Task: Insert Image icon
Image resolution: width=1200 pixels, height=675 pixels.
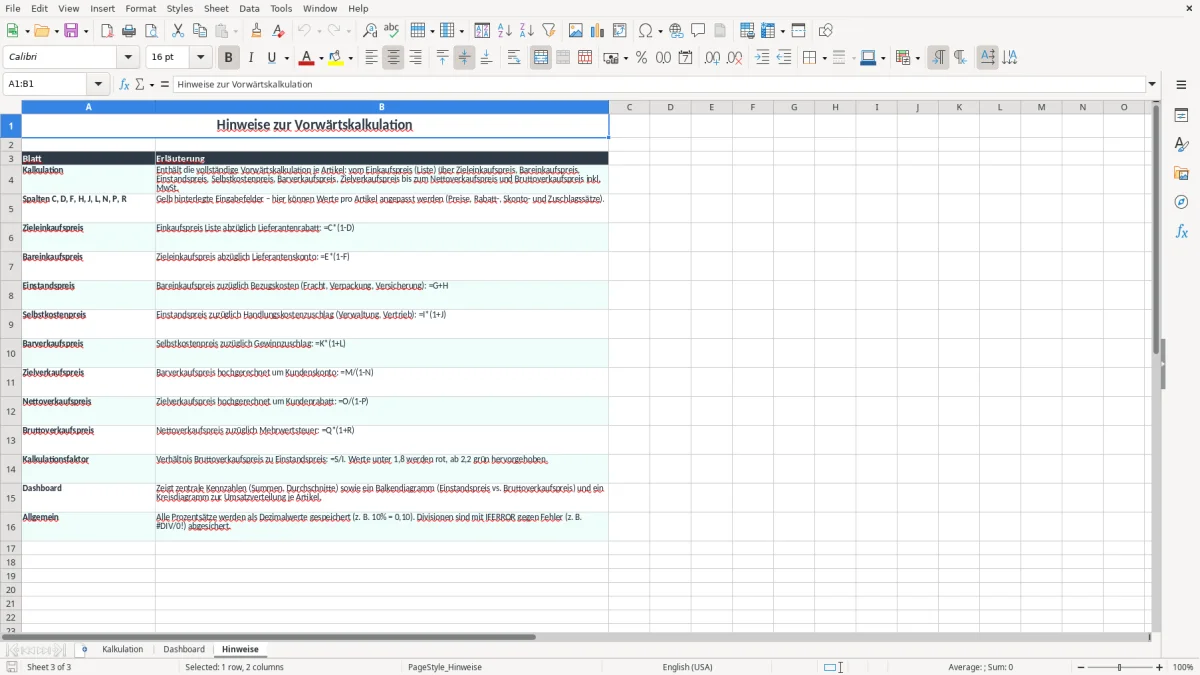Action: [x=576, y=31]
